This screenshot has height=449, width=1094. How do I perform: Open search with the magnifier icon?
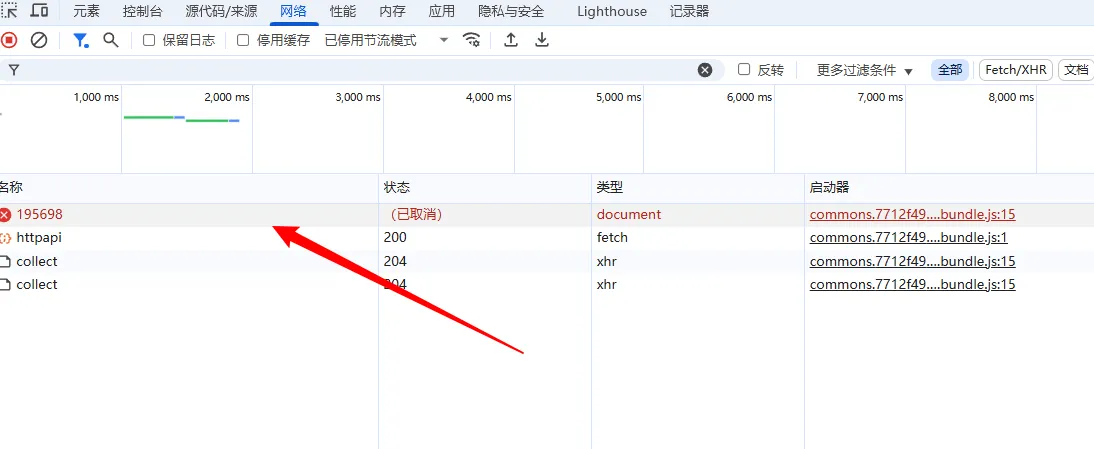[111, 40]
